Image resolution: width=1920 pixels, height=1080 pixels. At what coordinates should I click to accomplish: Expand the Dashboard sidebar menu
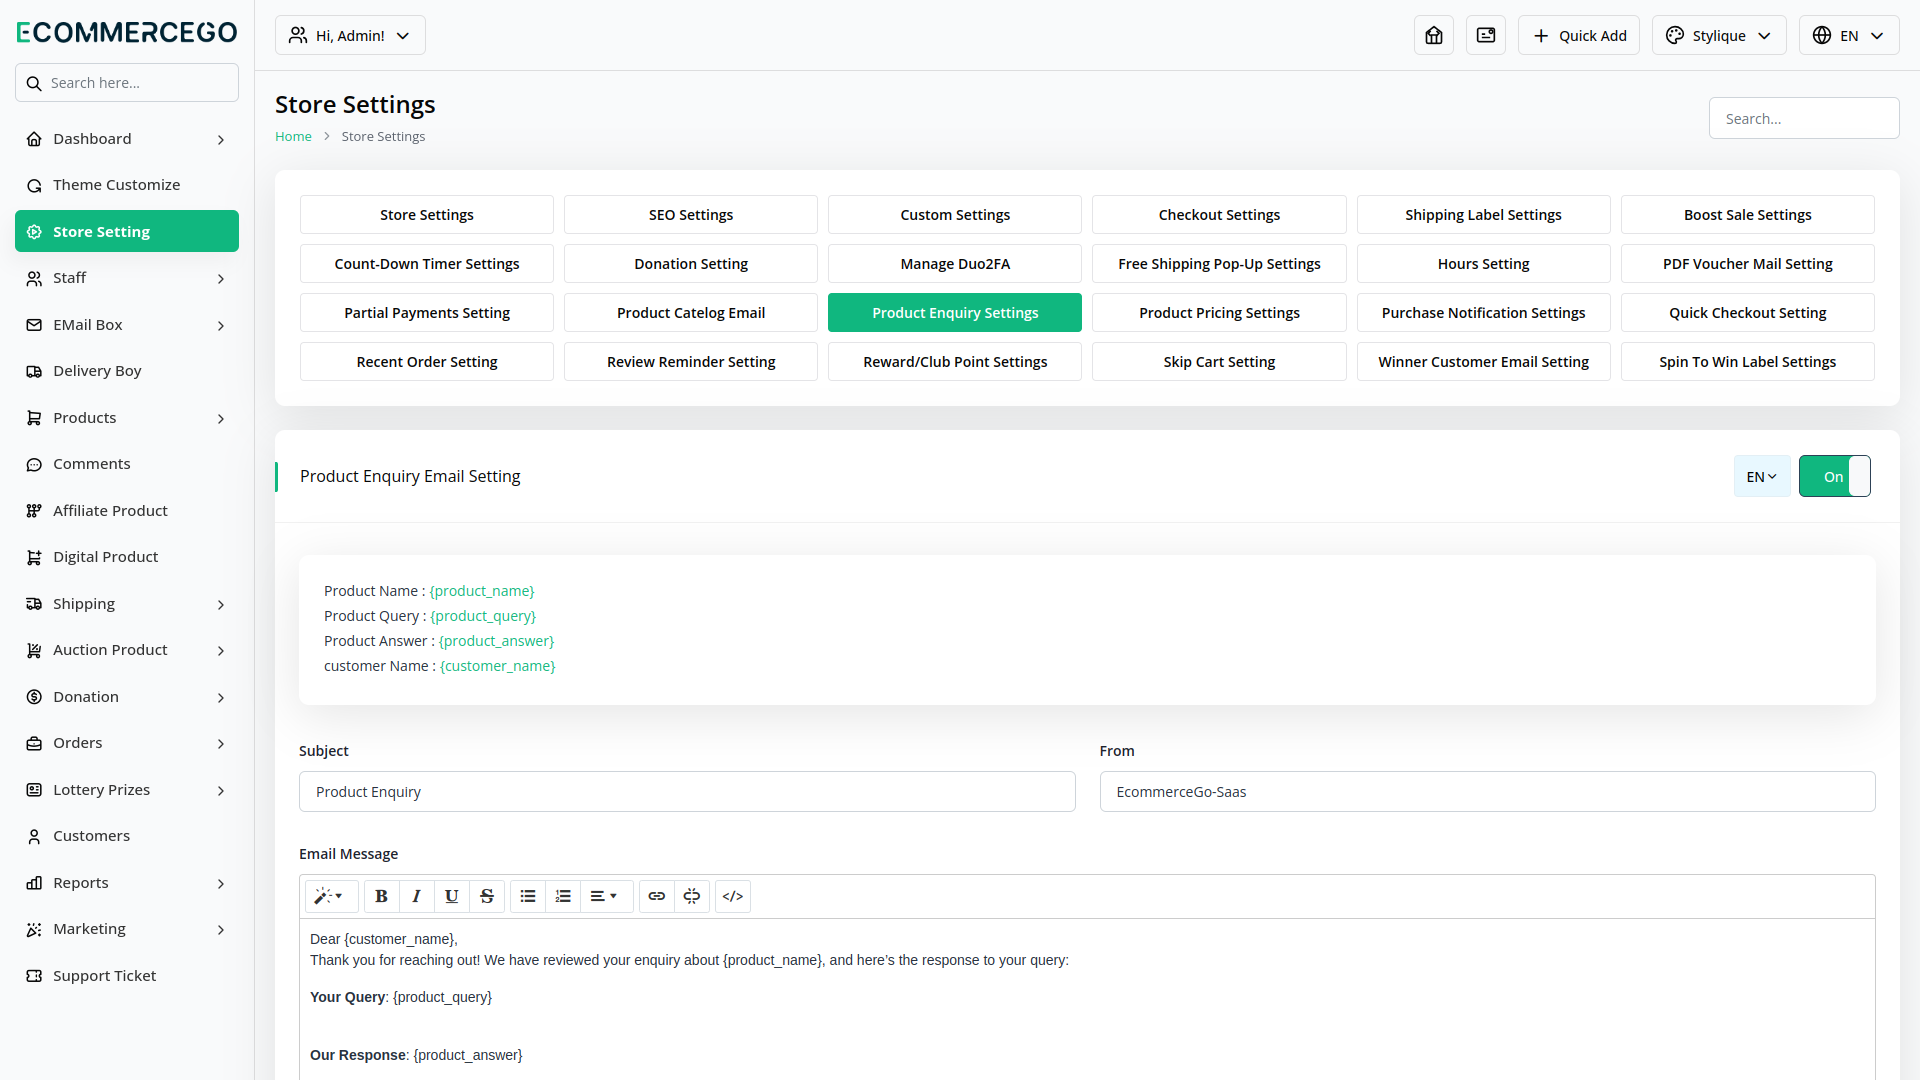click(127, 139)
